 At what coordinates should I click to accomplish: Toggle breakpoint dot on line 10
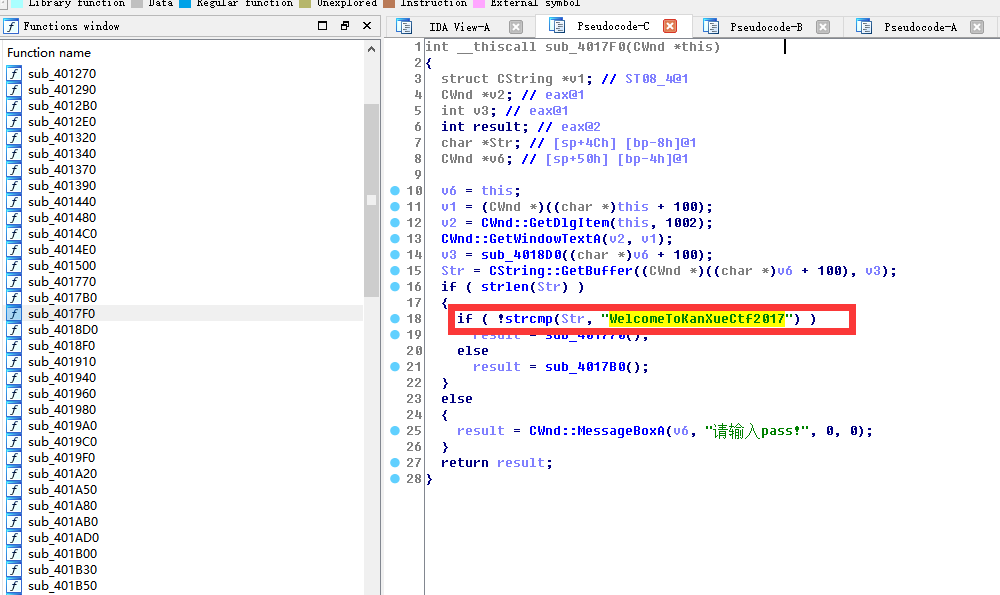click(x=395, y=190)
